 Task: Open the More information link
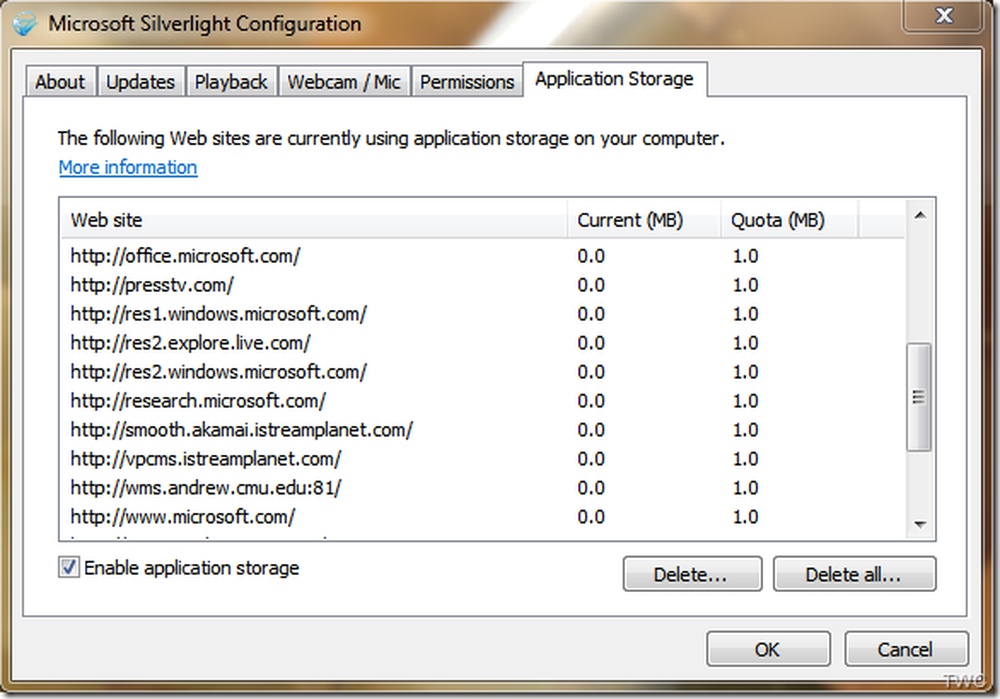click(128, 167)
